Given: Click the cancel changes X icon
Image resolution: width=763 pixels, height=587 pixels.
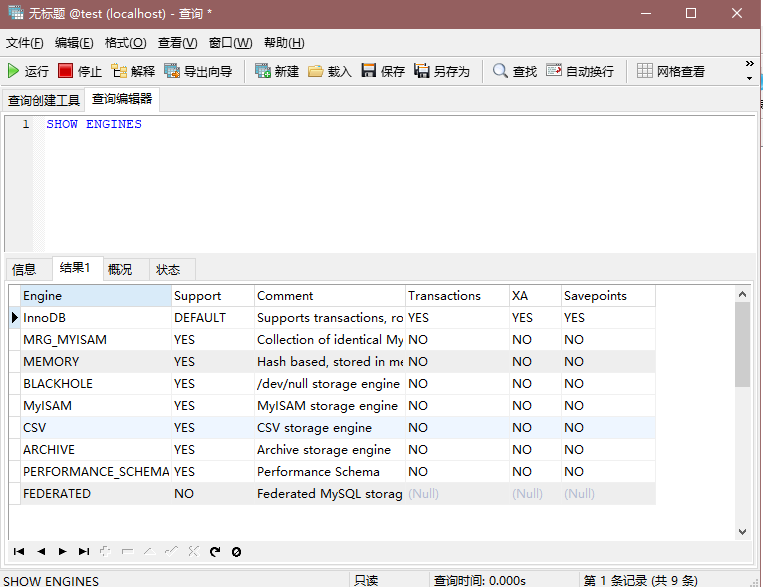Looking at the screenshot, I should coord(193,551).
